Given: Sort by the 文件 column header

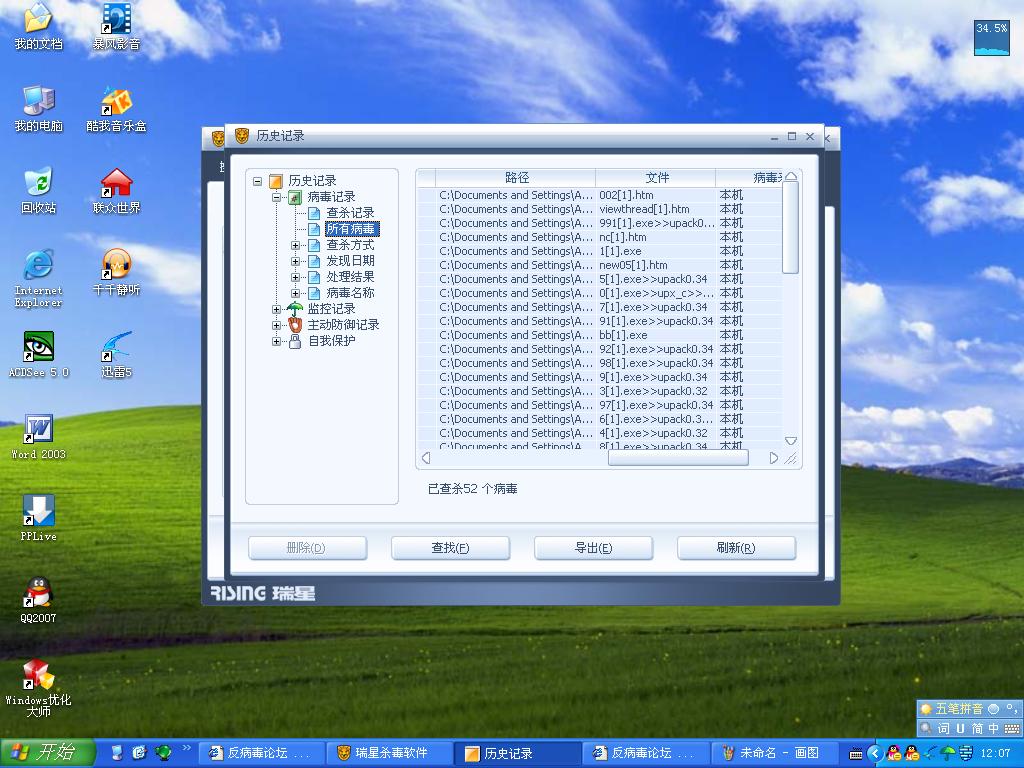Looking at the screenshot, I should click(655, 178).
